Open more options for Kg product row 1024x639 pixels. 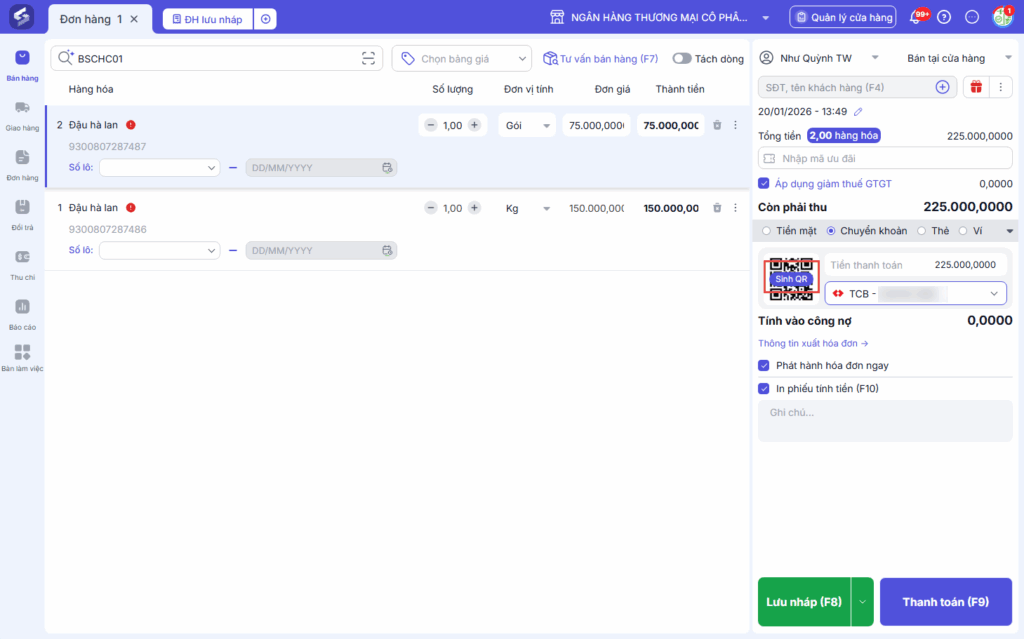pyautogui.click(x=735, y=208)
